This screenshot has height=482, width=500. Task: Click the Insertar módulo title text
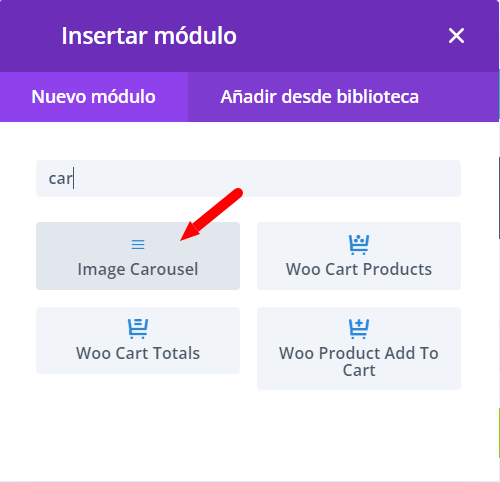(x=149, y=36)
